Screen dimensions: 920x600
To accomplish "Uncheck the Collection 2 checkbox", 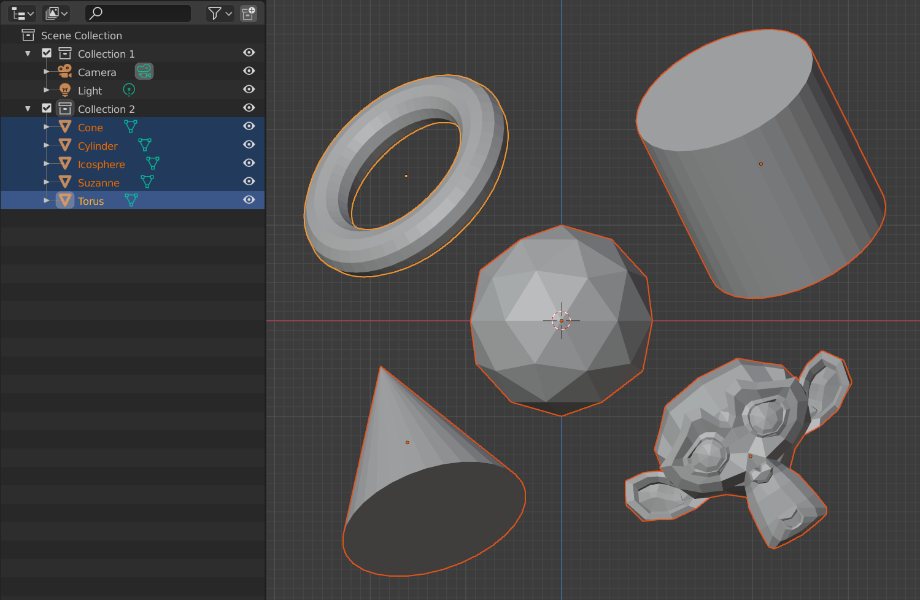I will [x=46, y=108].
